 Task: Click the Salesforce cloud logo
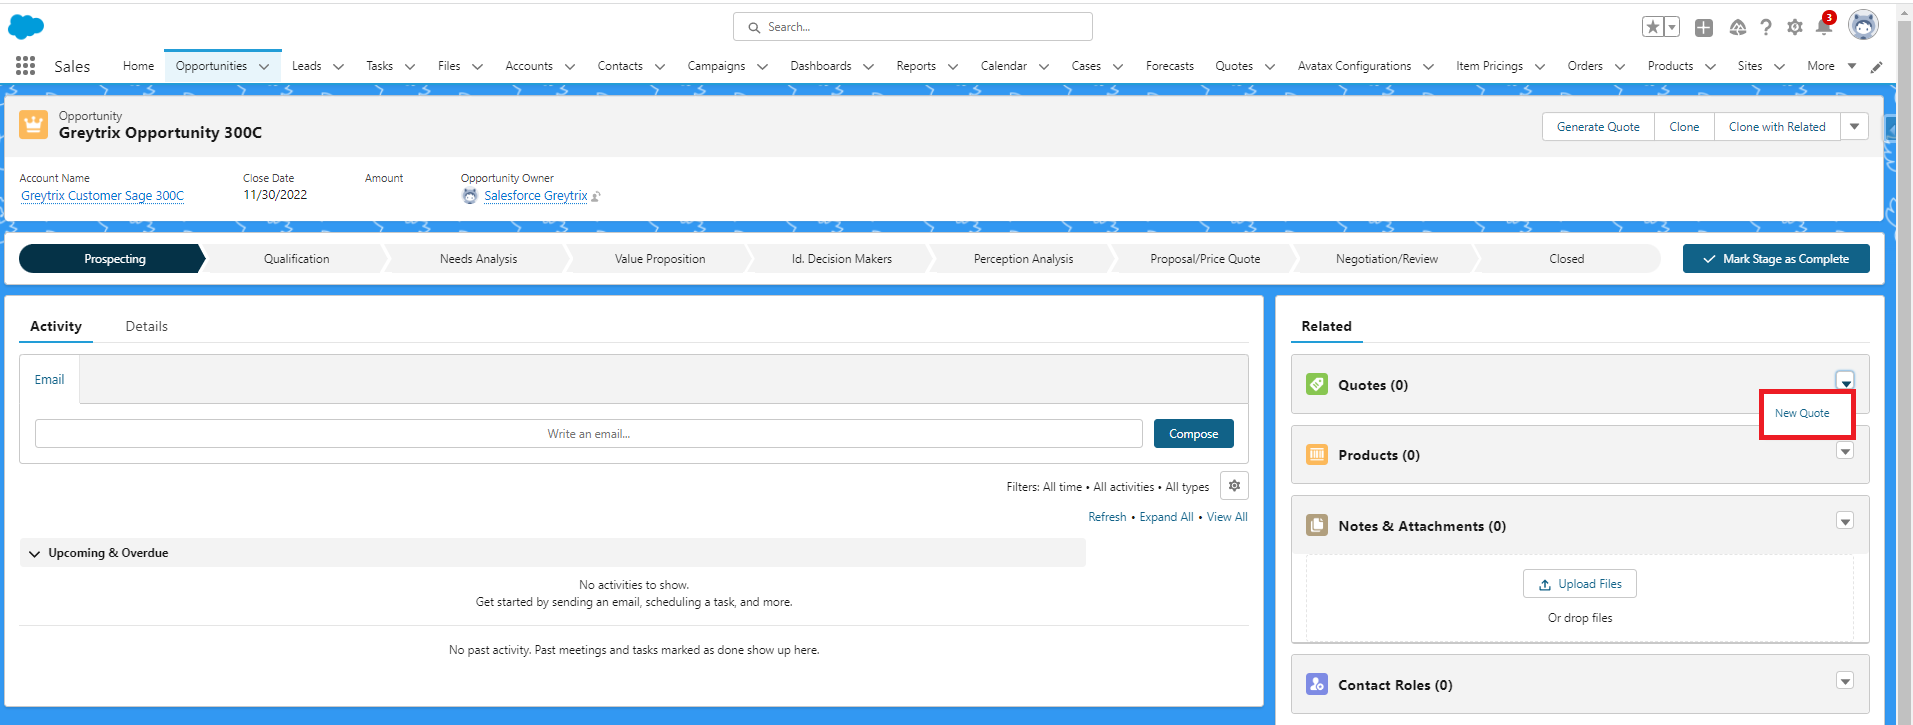pyautogui.click(x=26, y=27)
